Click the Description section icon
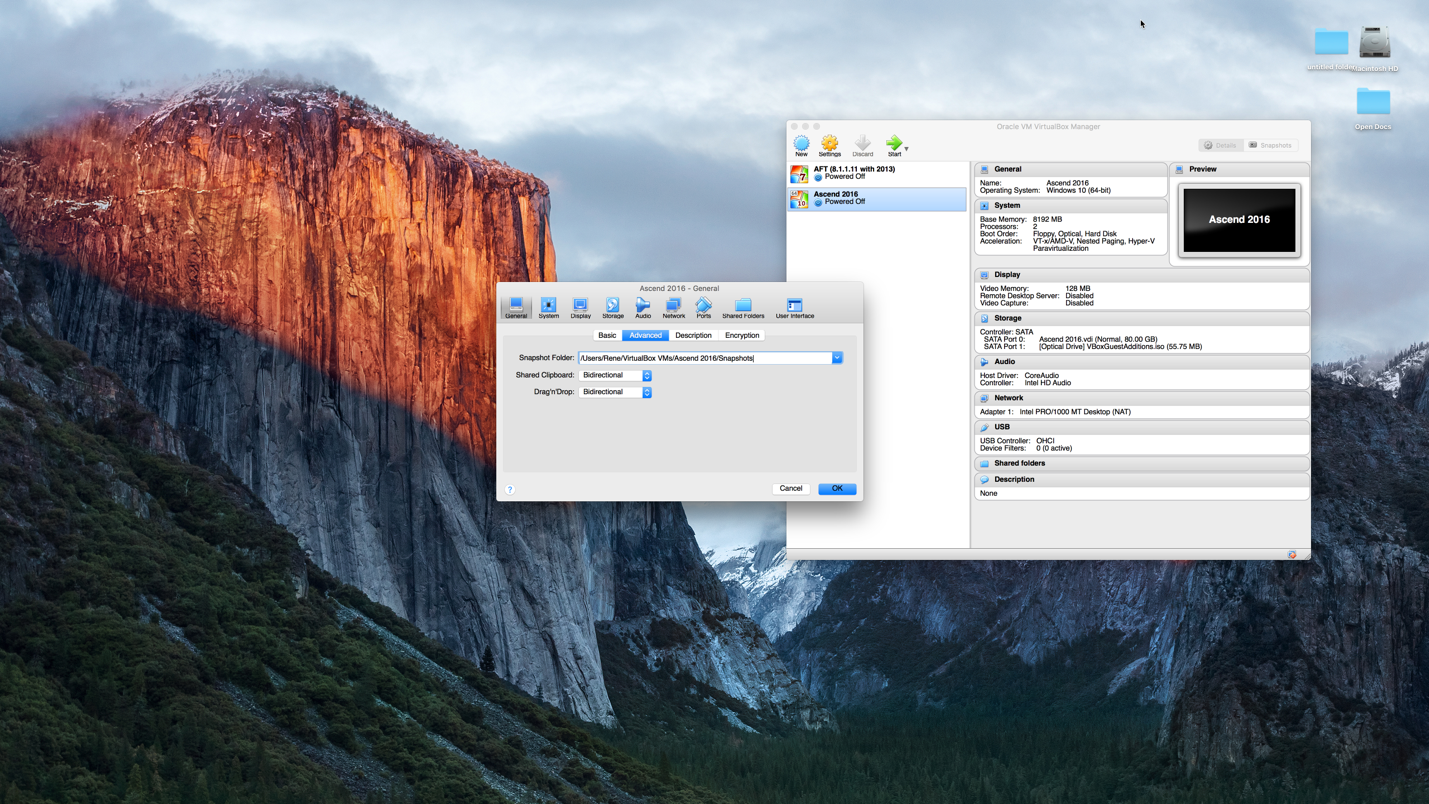The height and width of the screenshot is (804, 1429). (985, 480)
